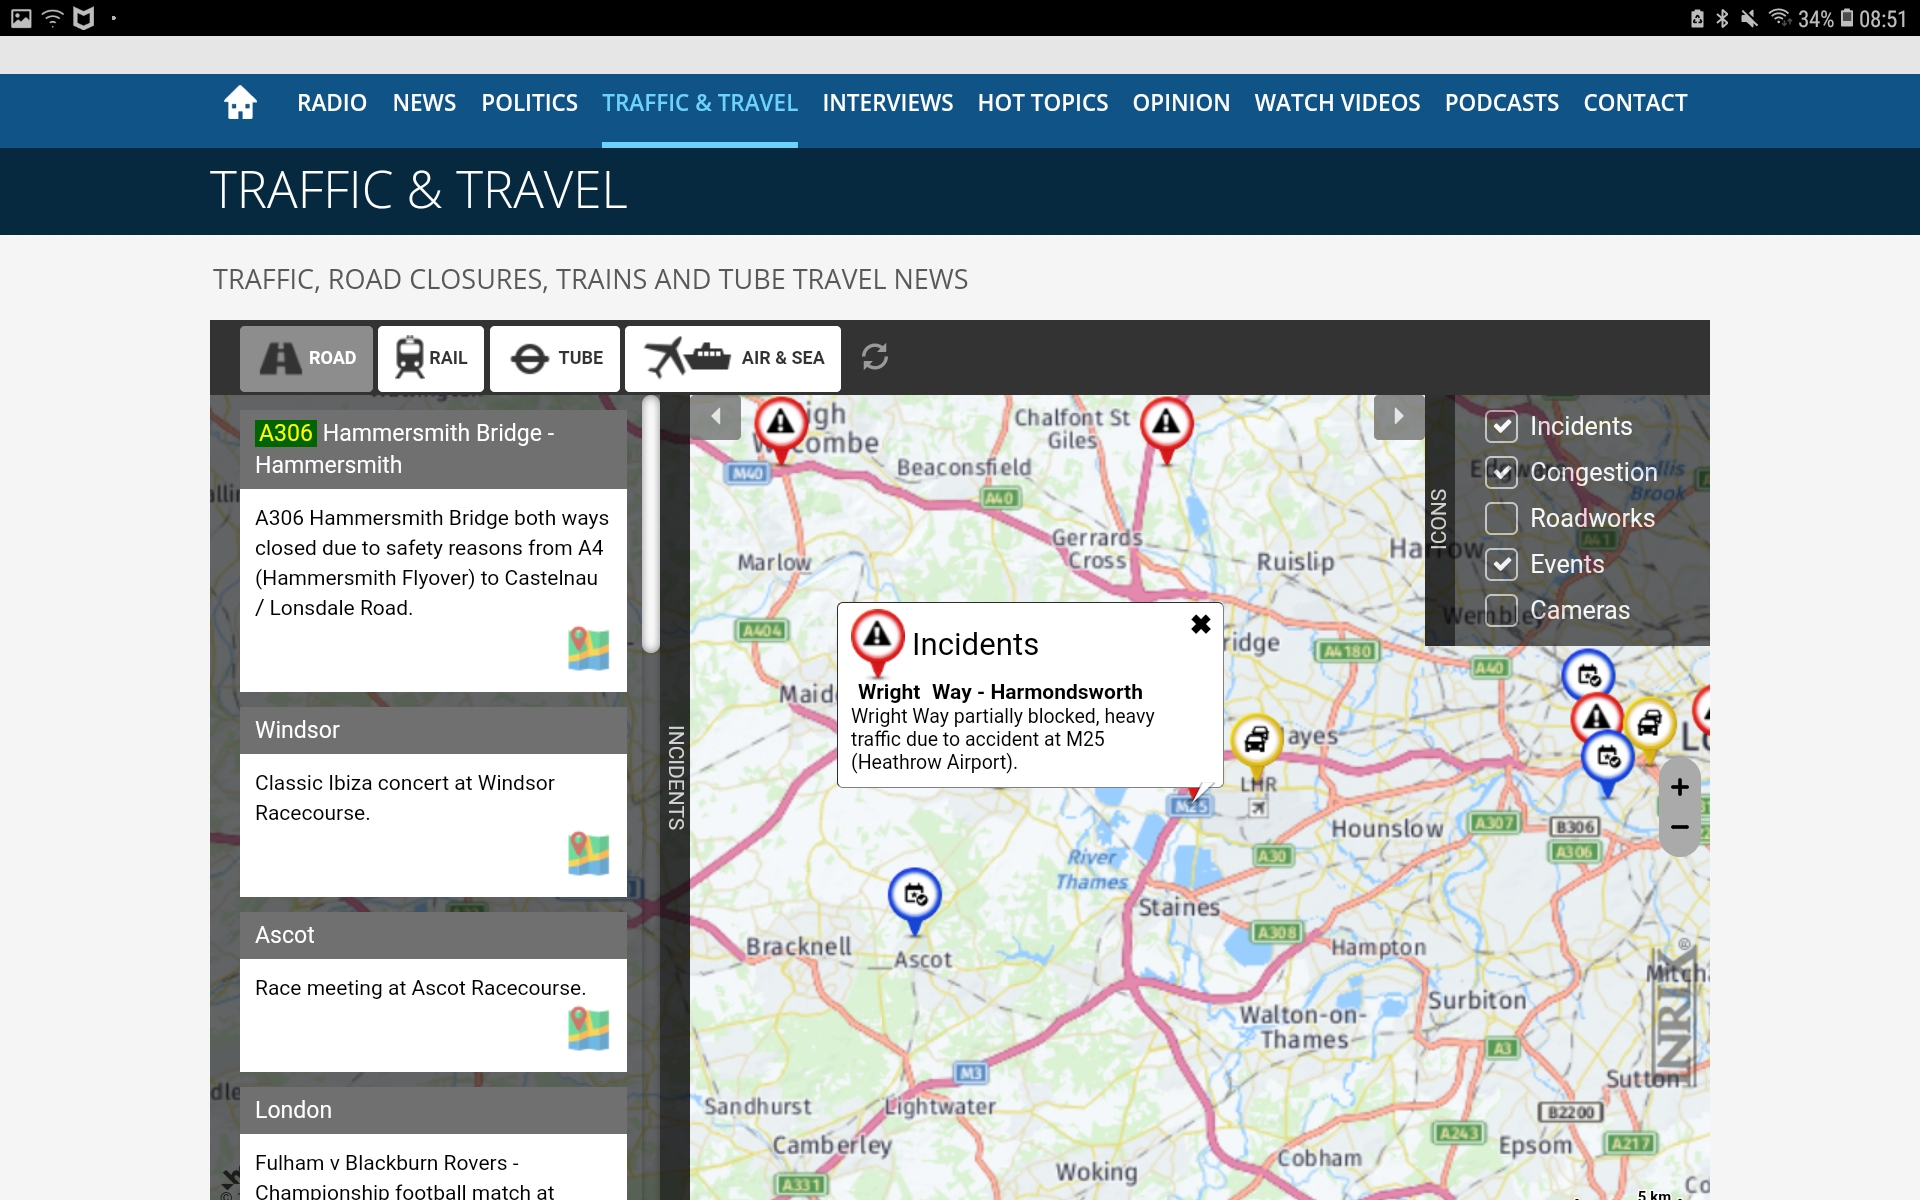The height and width of the screenshot is (1200, 1920).
Task: Switch to the RAIL travel tab
Action: 431,358
